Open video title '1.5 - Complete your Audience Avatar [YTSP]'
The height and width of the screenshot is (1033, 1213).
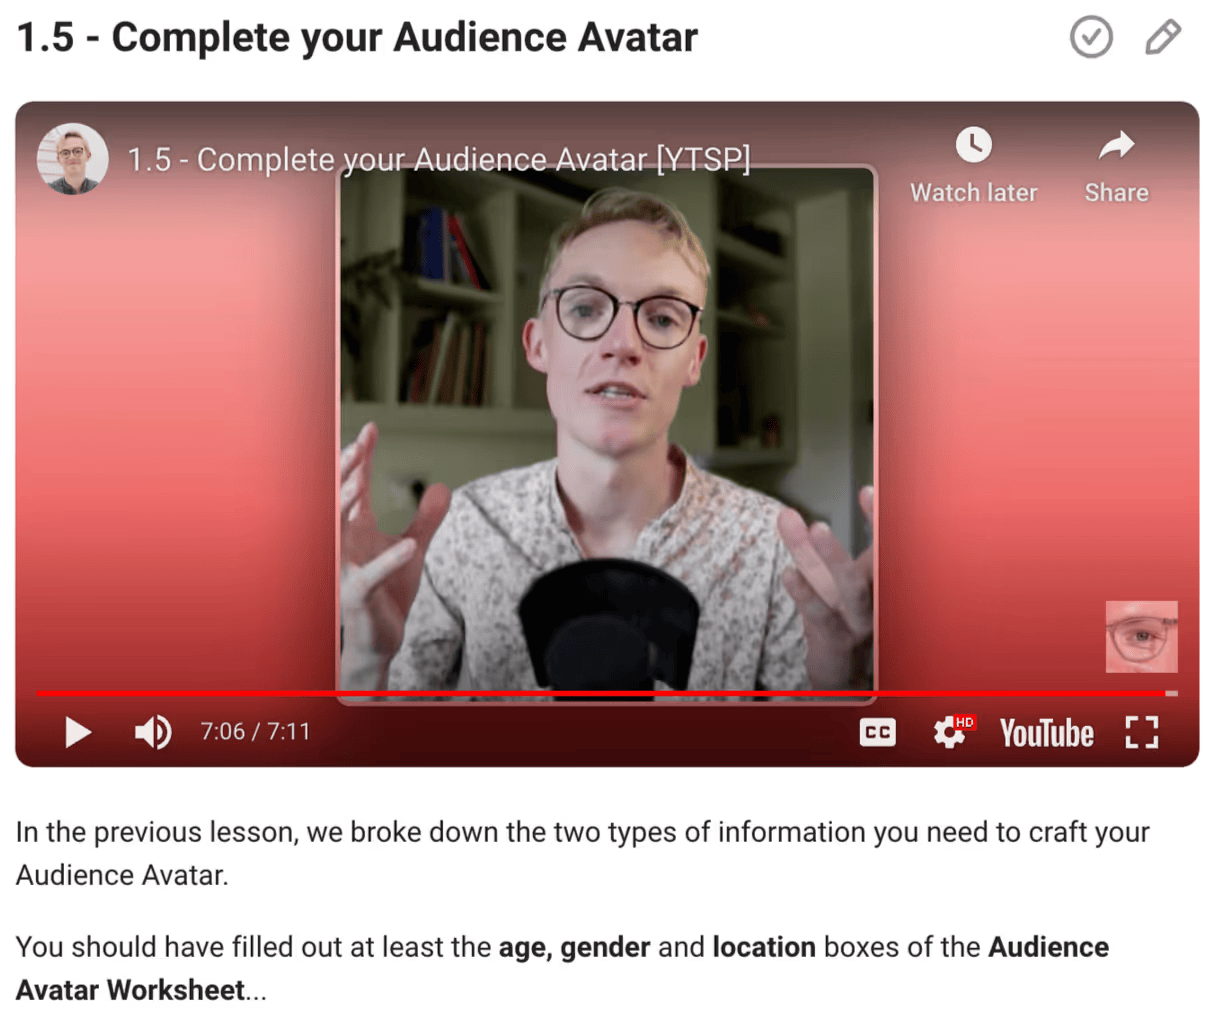click(438, 159)
